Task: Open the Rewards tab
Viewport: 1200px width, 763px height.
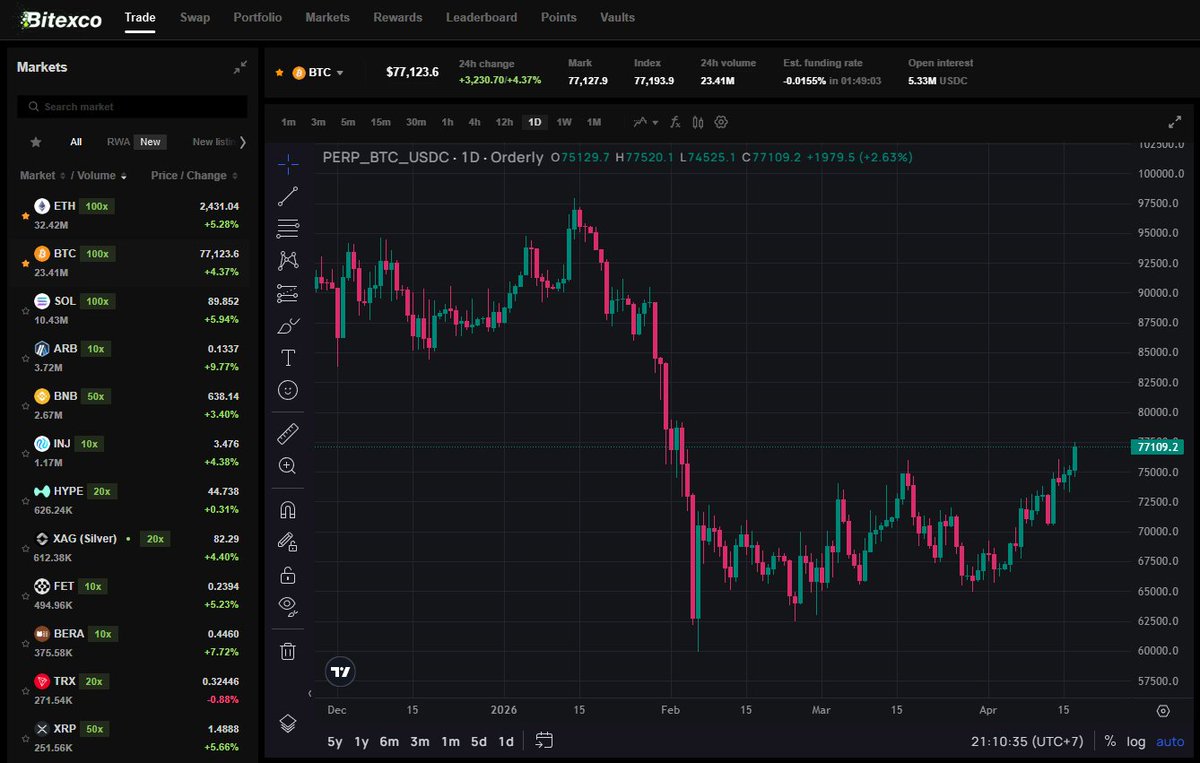Action: [398, 17]
